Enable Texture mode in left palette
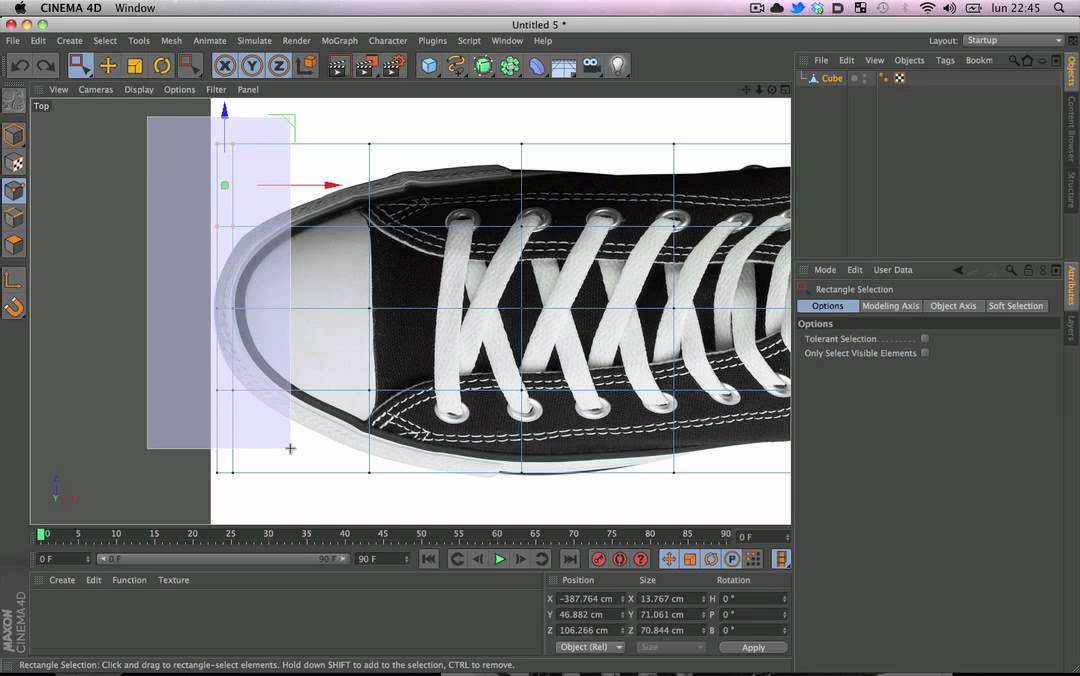Viewport: 1080px width, 676px height. 14,163
